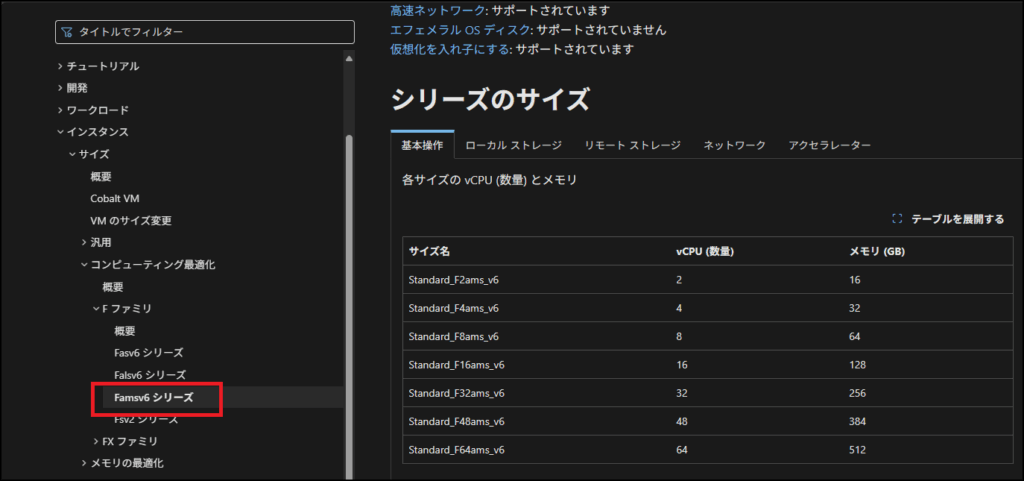Image resolution: width=1024 pixels, height=481 pixels.
Task: Open the VM のサイズ変更 page
Action: pos(131,221)
